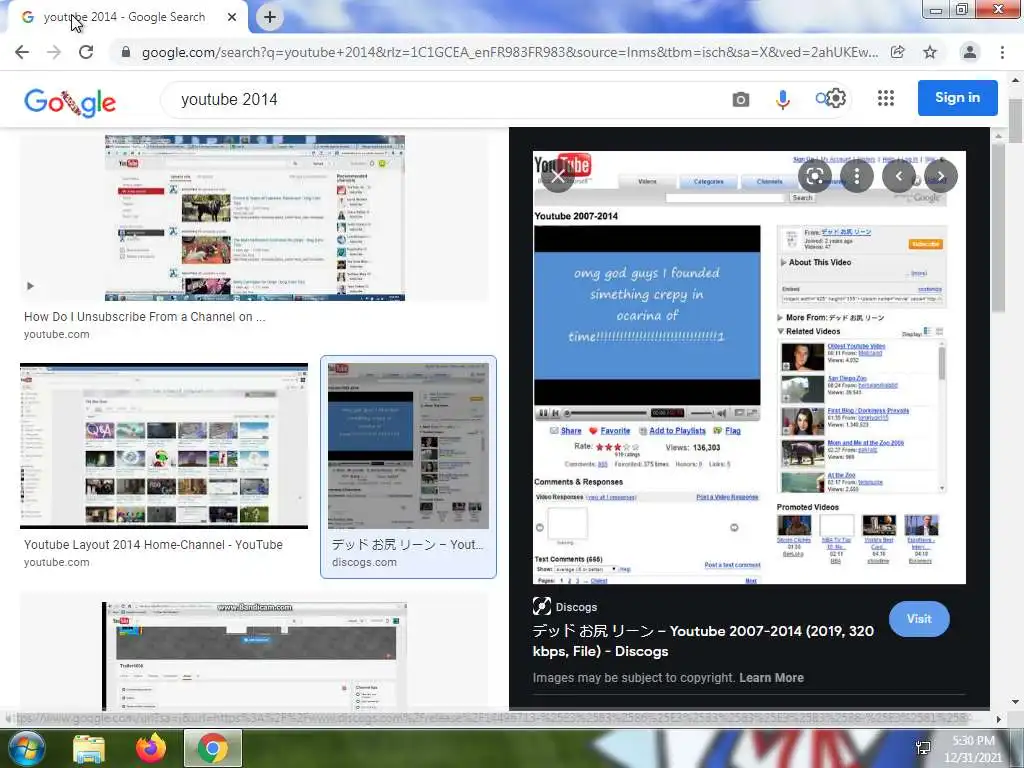
Task: Search by image with the camera icon
Action: pyautogui.click(x=741, y=99)
